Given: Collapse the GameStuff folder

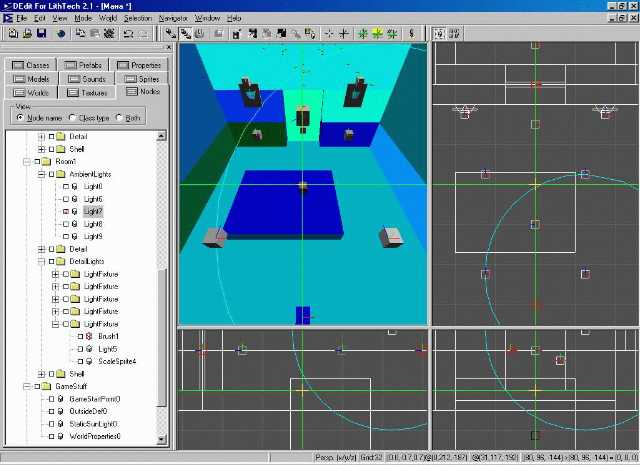Looking at the screenshot, I should [27, 386].
